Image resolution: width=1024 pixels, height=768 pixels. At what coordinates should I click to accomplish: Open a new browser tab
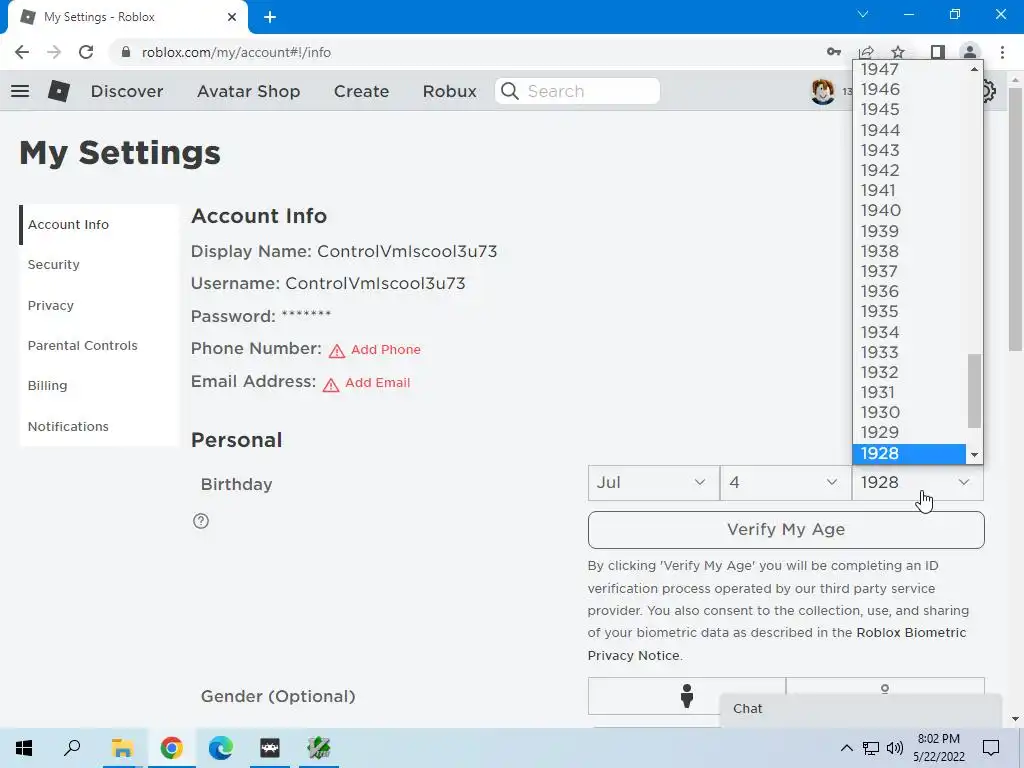click(270, 17)
